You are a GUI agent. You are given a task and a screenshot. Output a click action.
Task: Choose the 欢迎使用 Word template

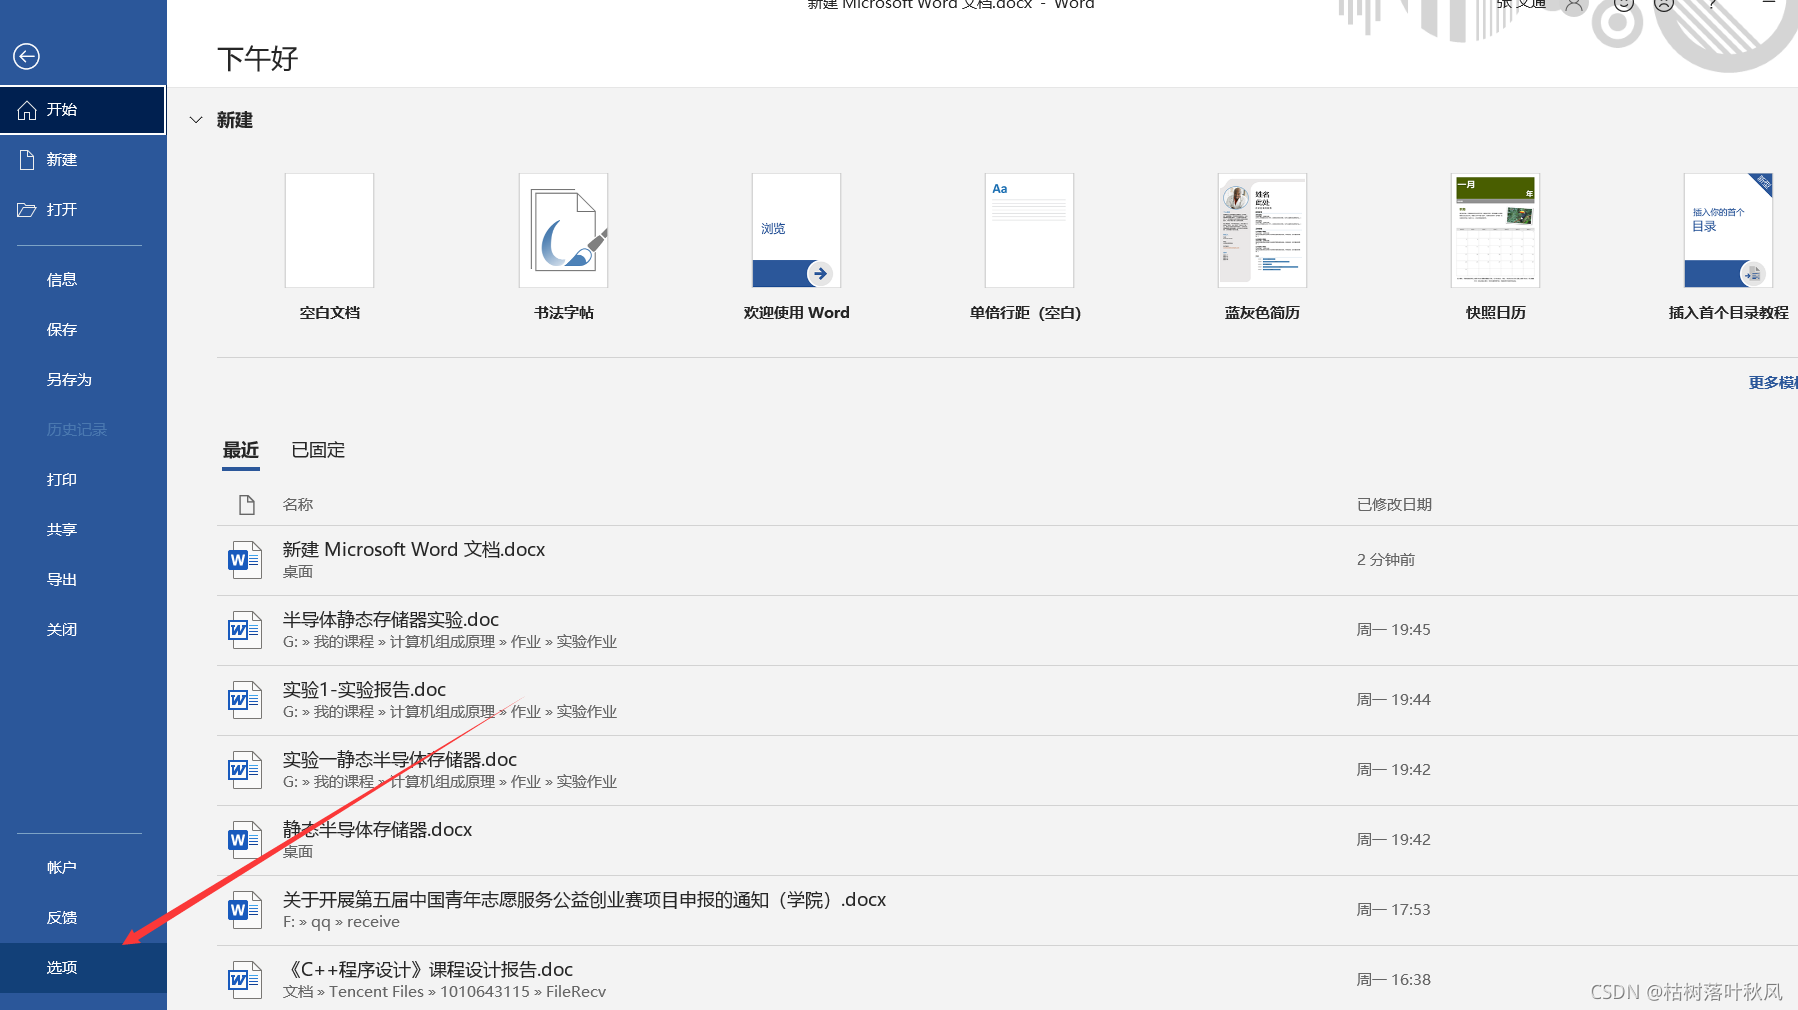pos(797,231)
